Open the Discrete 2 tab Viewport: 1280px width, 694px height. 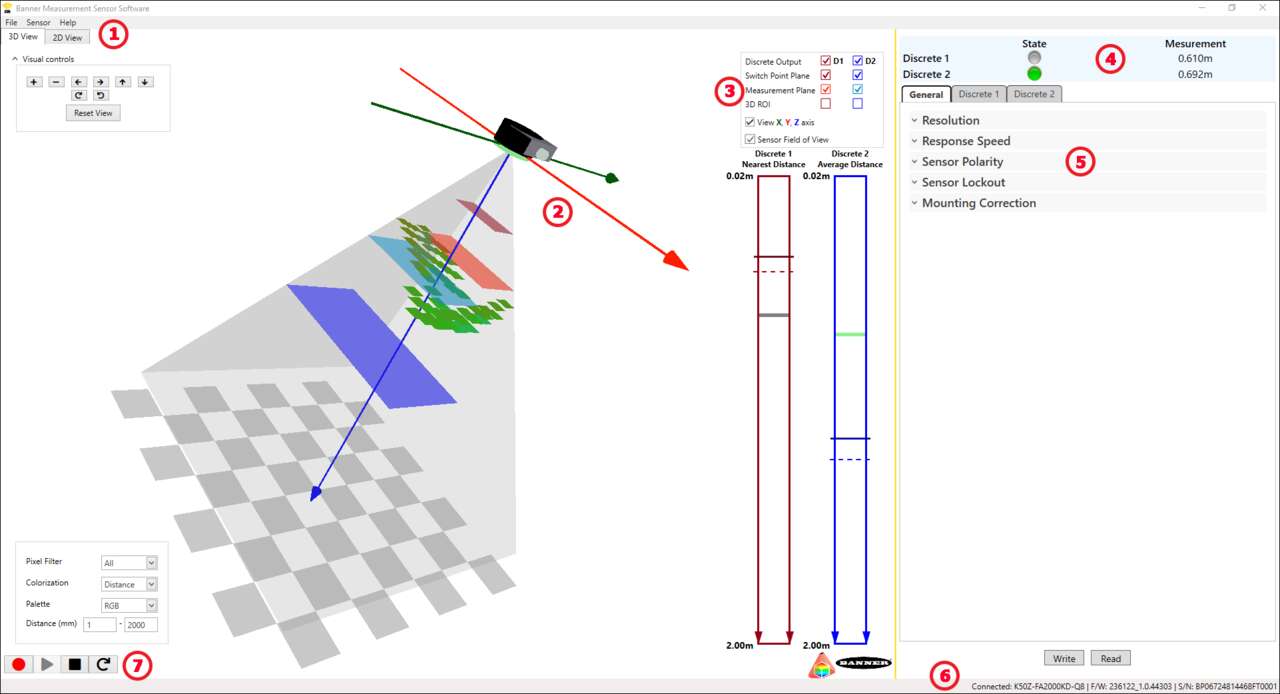click(1034, 94)
